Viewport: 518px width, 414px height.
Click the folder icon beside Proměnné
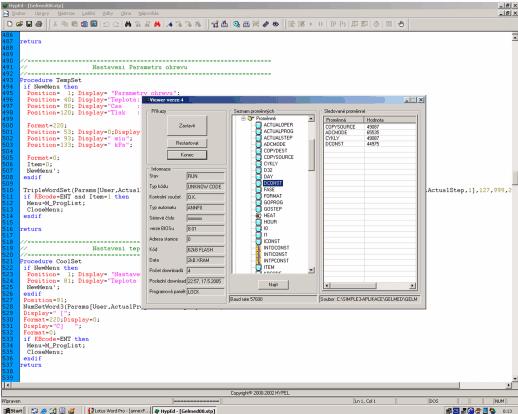coord(251,118)
